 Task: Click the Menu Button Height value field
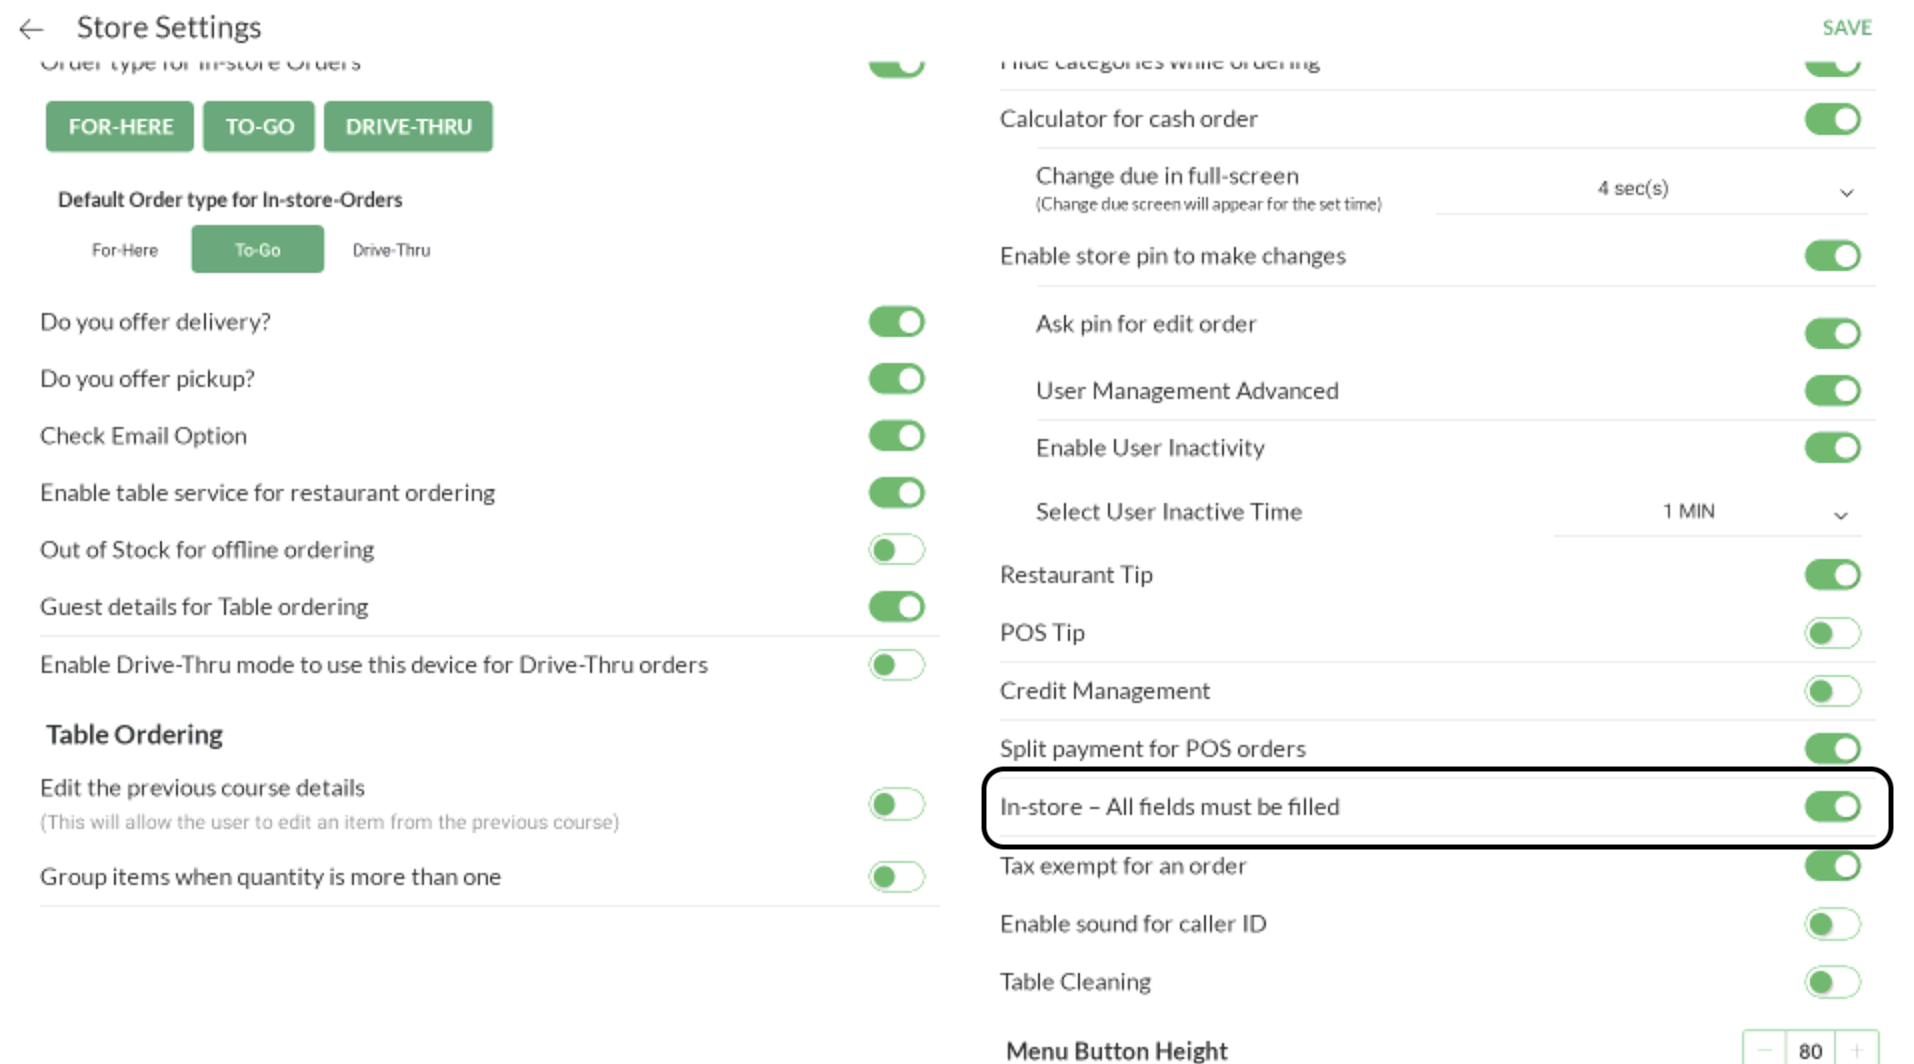pyautogui.click(x=1810, y=1050)
